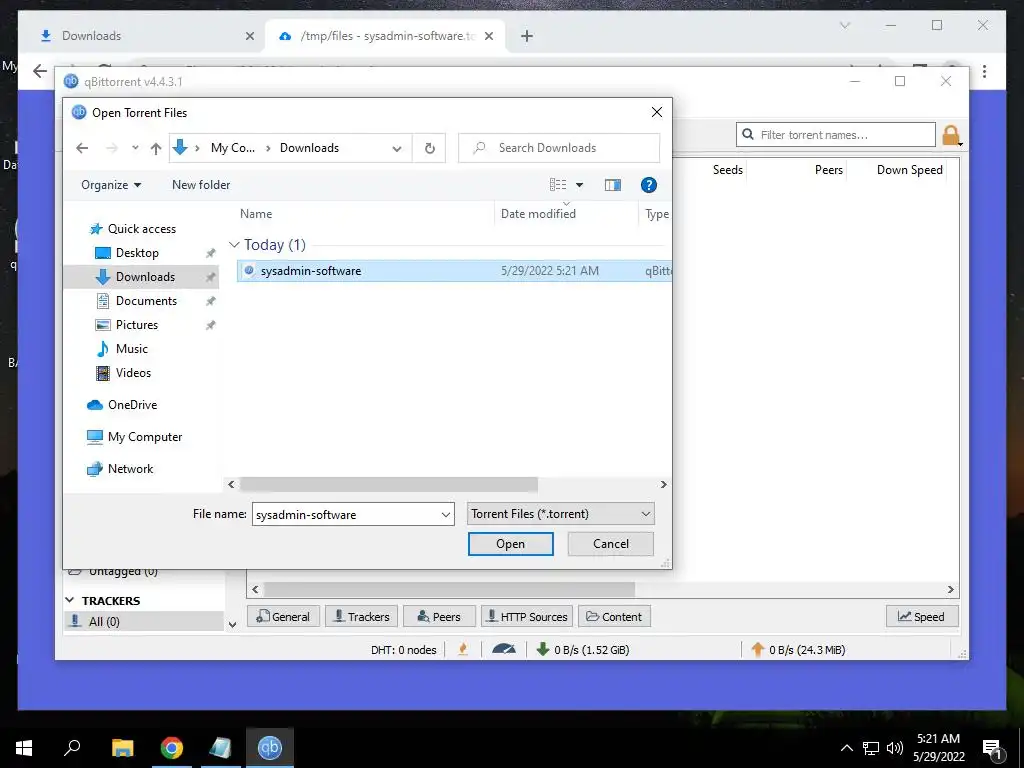Click the qBittorrent lock UI icon

pos(951,135)
